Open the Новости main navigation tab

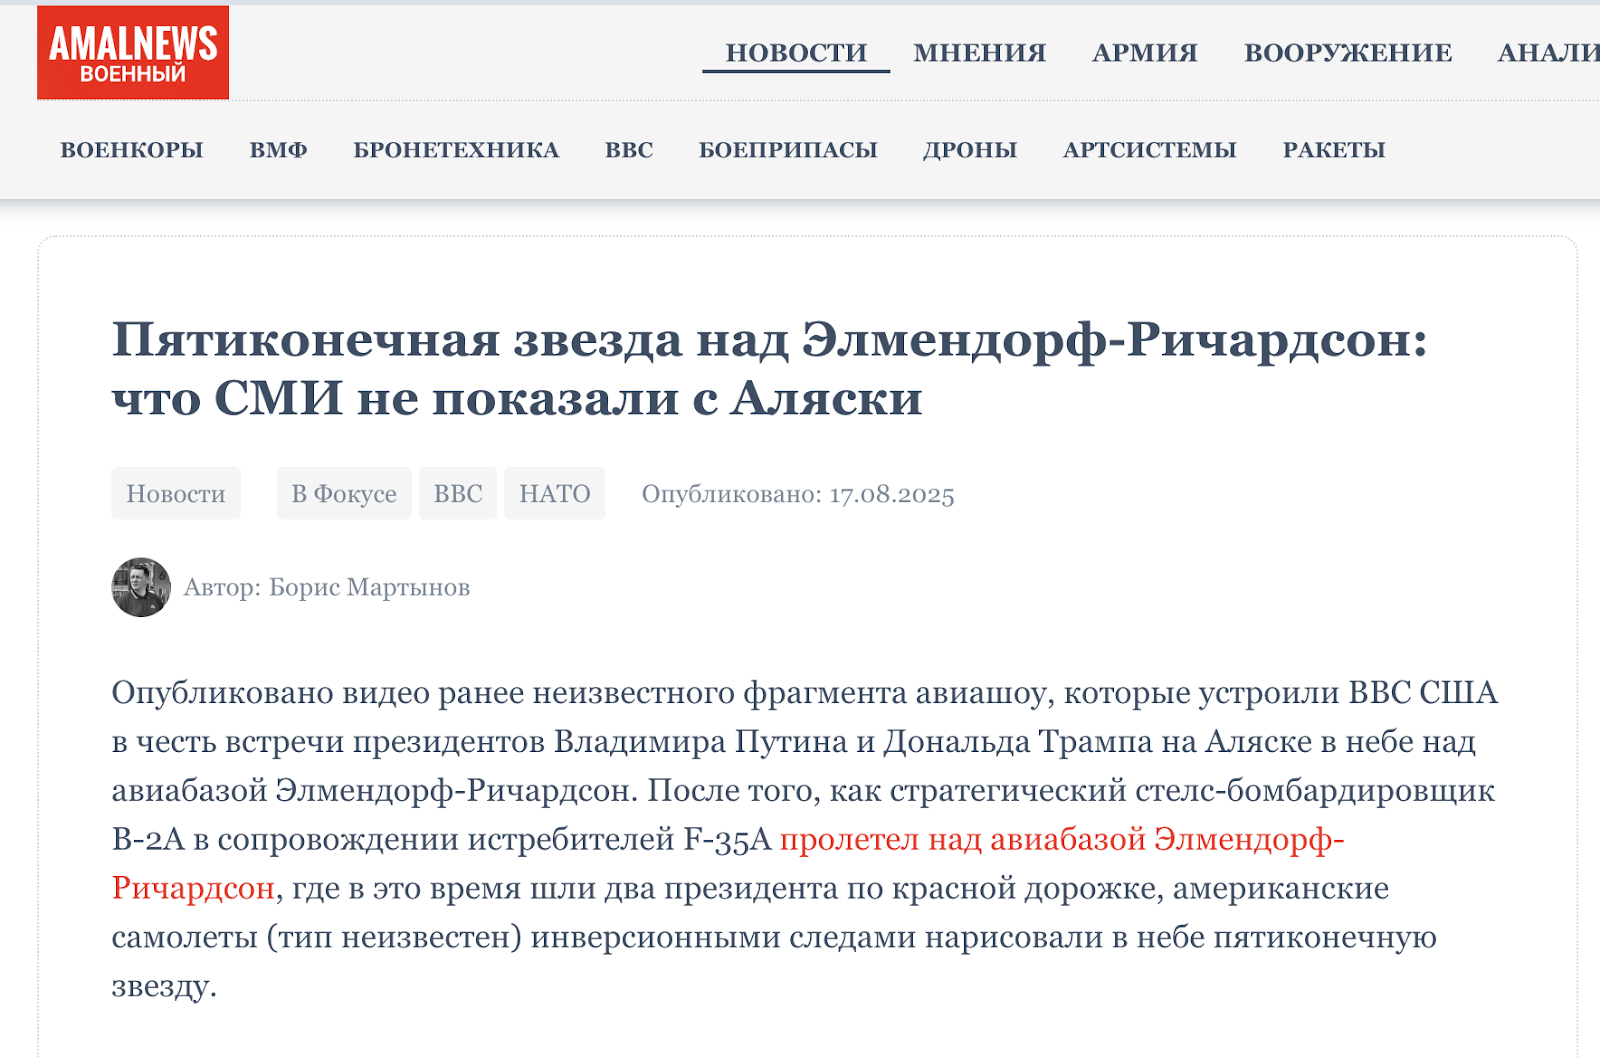pyautogui.click(x=796, y=53)
